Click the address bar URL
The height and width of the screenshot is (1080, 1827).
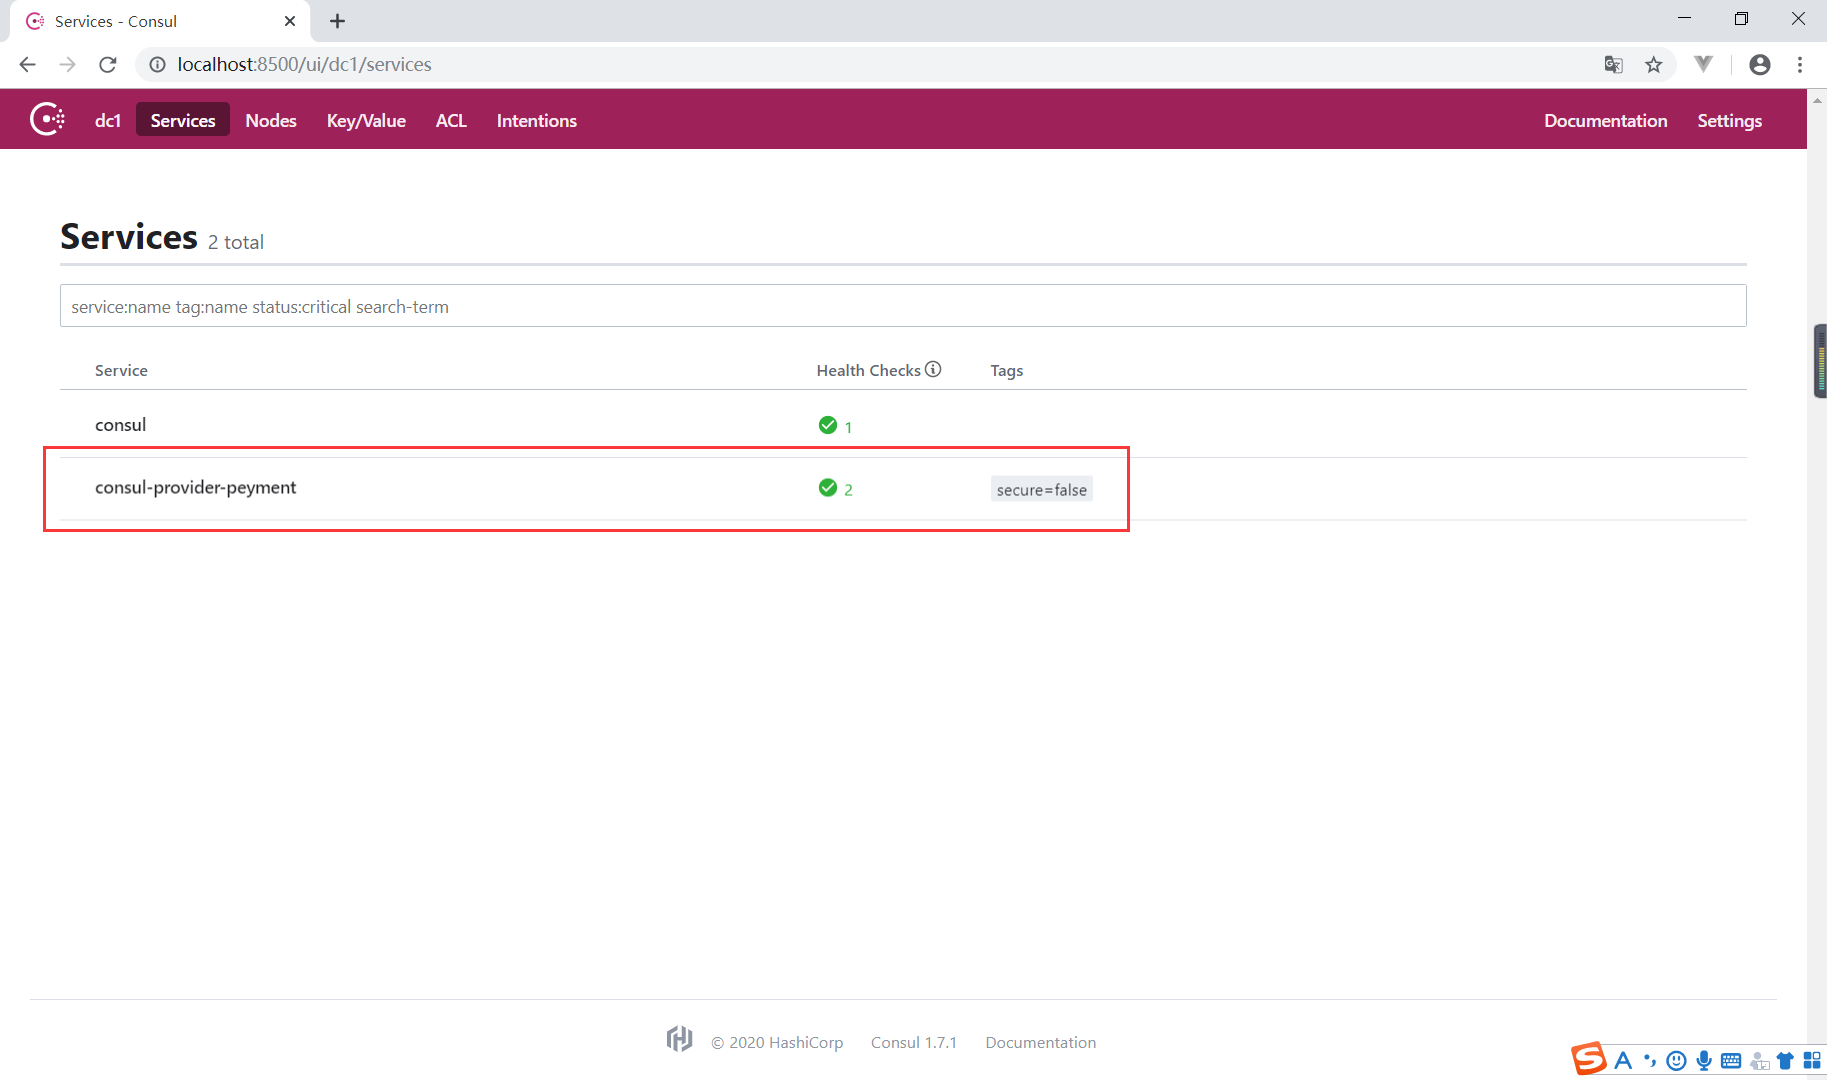(305, 64)
